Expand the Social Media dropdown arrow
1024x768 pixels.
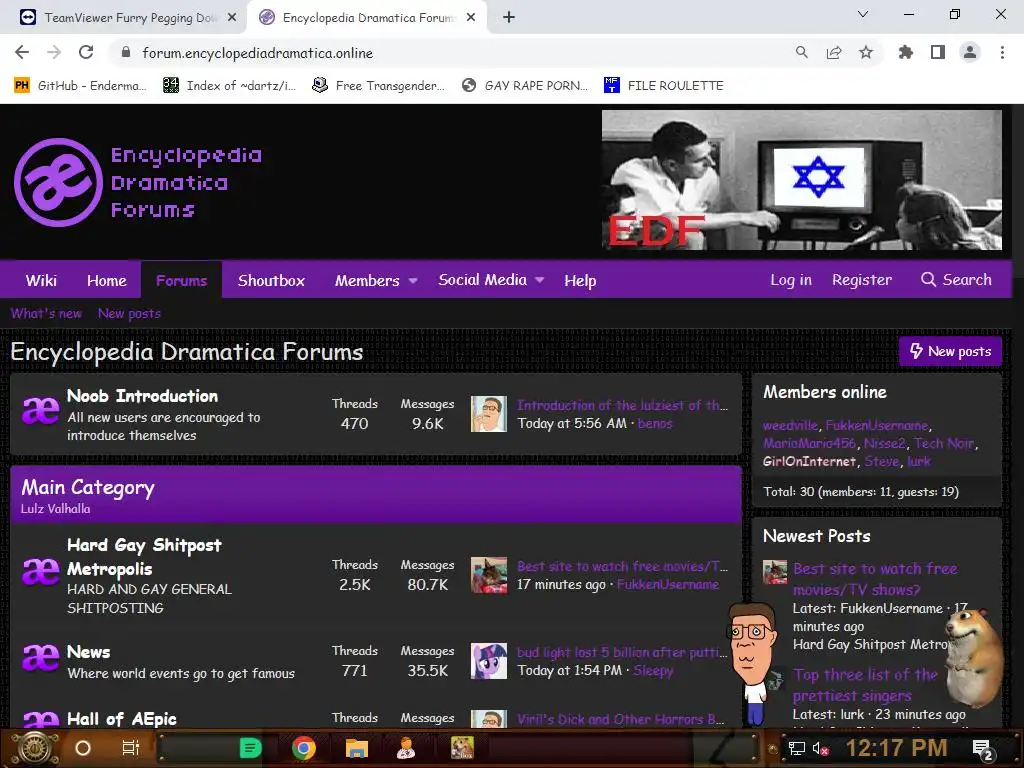click(x=539, y=280)
